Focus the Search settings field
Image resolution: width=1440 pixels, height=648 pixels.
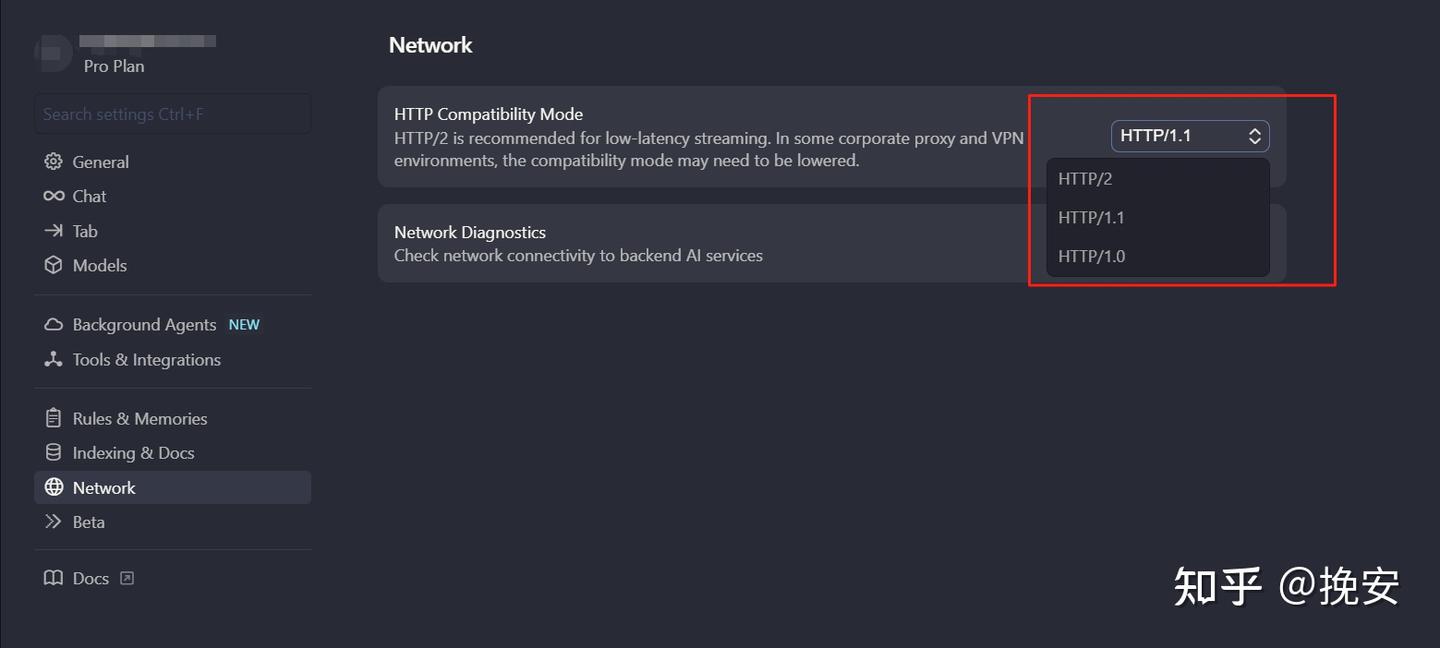click(x=172, y=114)
